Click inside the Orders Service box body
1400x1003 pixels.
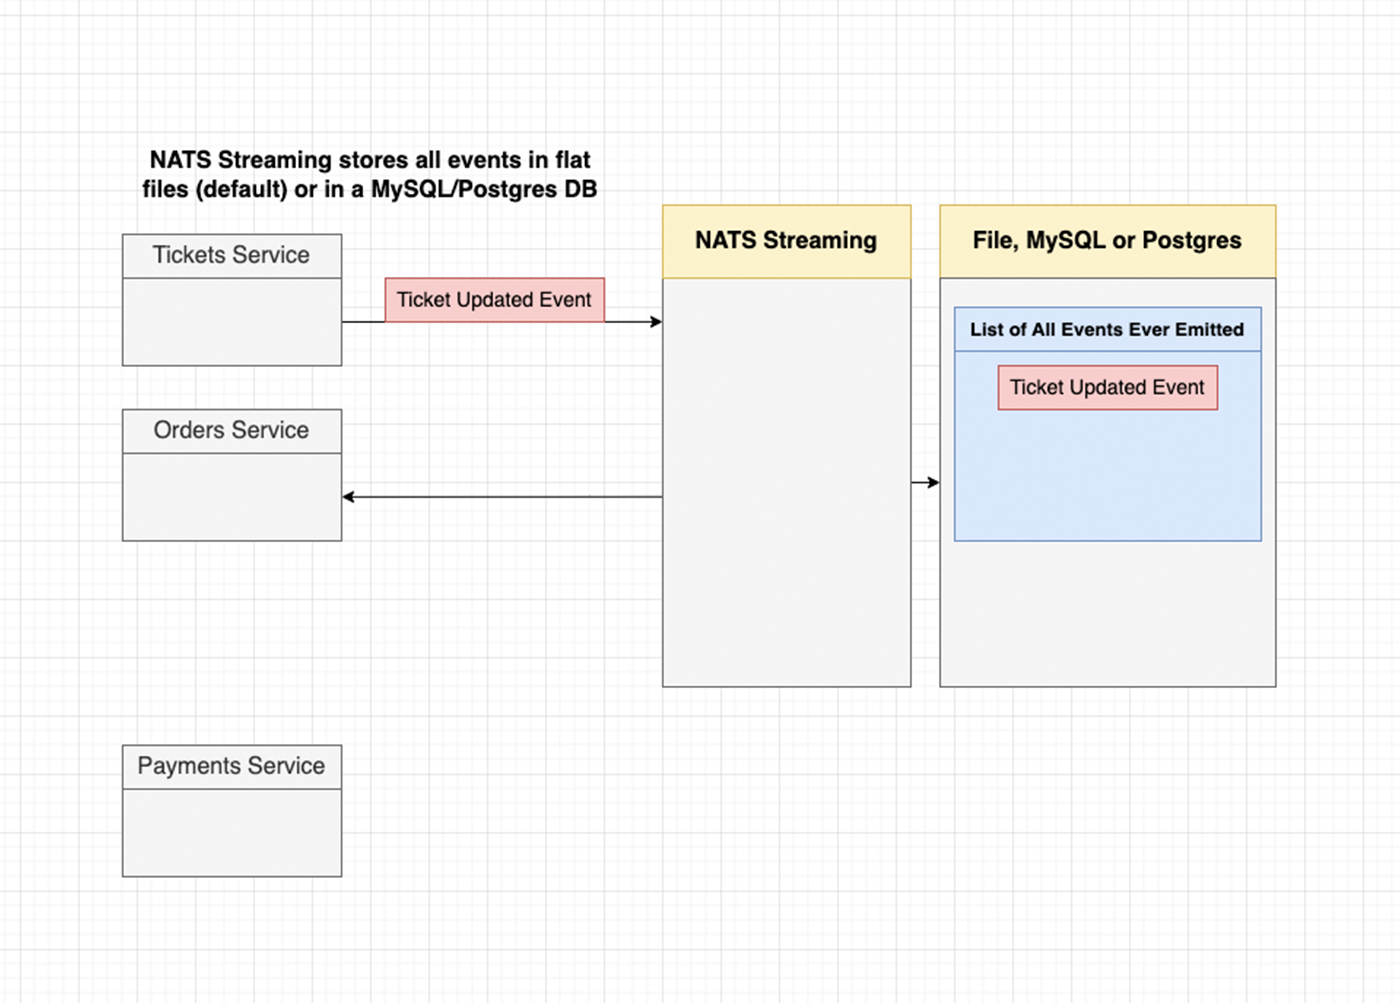coord(231,497)
